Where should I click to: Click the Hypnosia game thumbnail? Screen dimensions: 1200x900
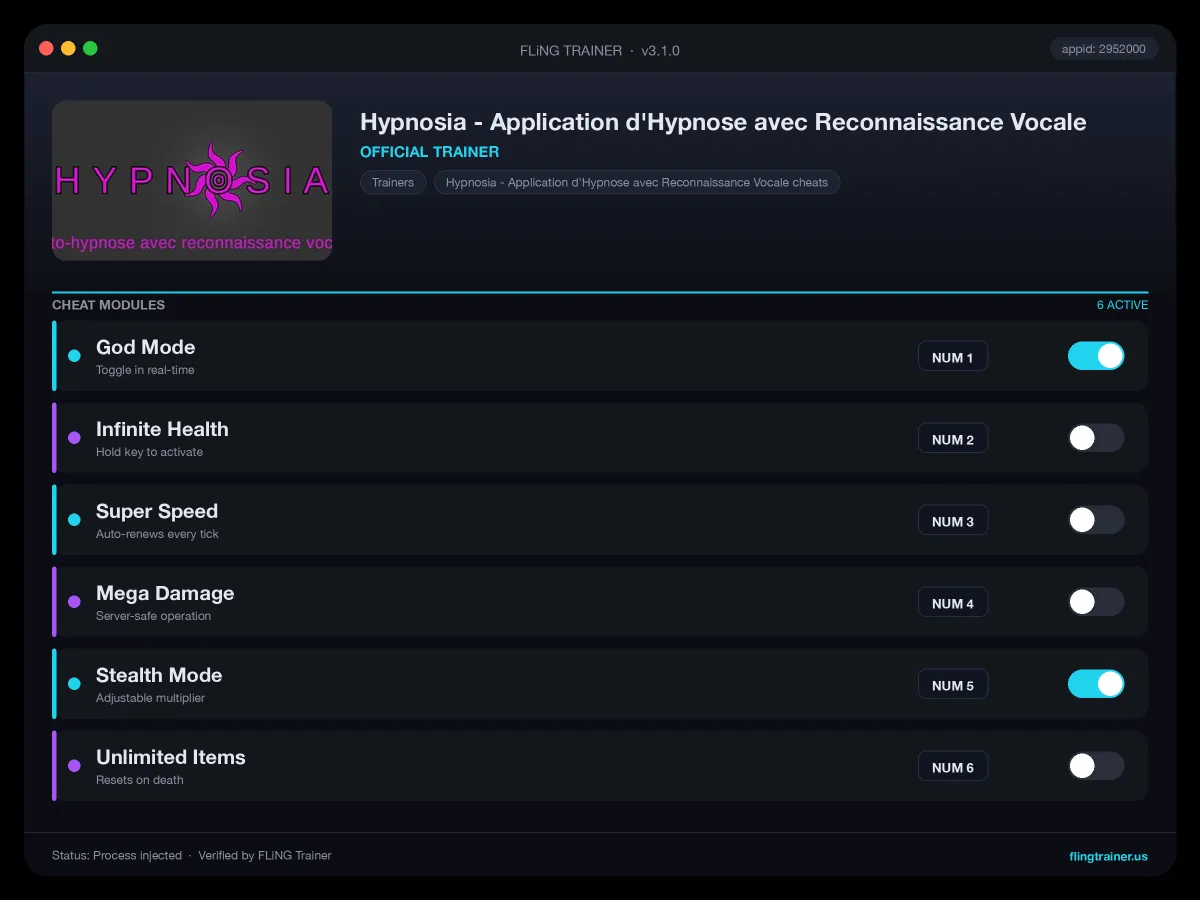192,180
